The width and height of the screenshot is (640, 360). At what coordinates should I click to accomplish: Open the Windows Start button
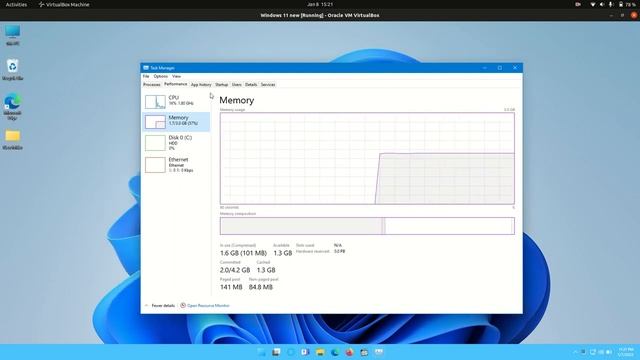click(261, 352)
